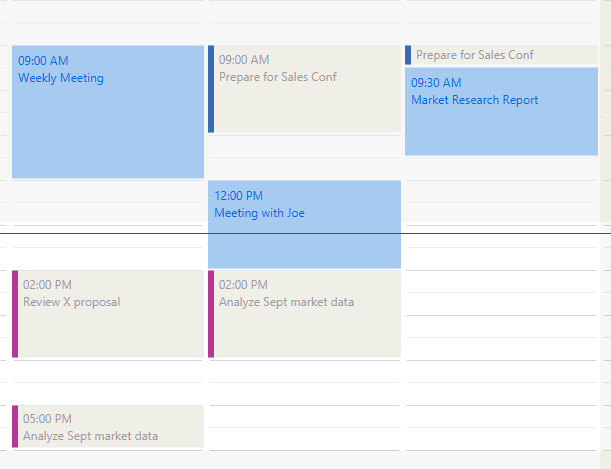Screen dimensions: 611x469
Task: Select empty slot between Weekly Meeting and Review X proposal
Action: click(x=108, y=202)
